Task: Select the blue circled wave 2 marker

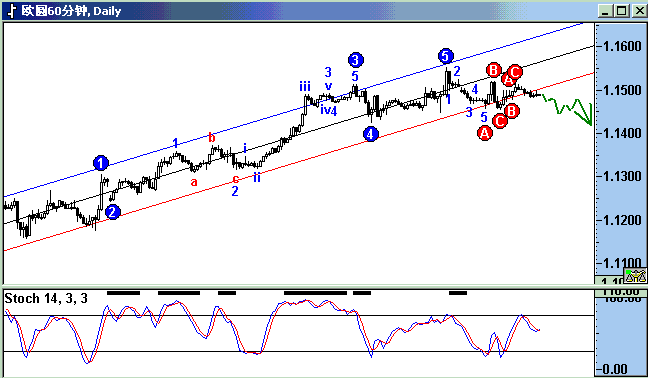Action: (x=112, y=212)
